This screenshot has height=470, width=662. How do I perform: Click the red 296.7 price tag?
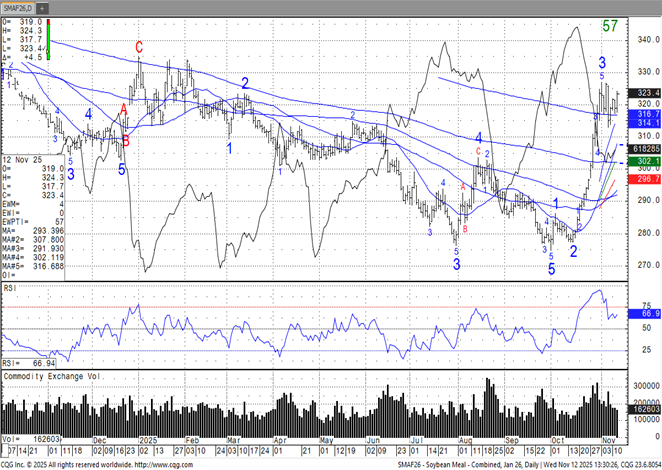tap(645, 178)
